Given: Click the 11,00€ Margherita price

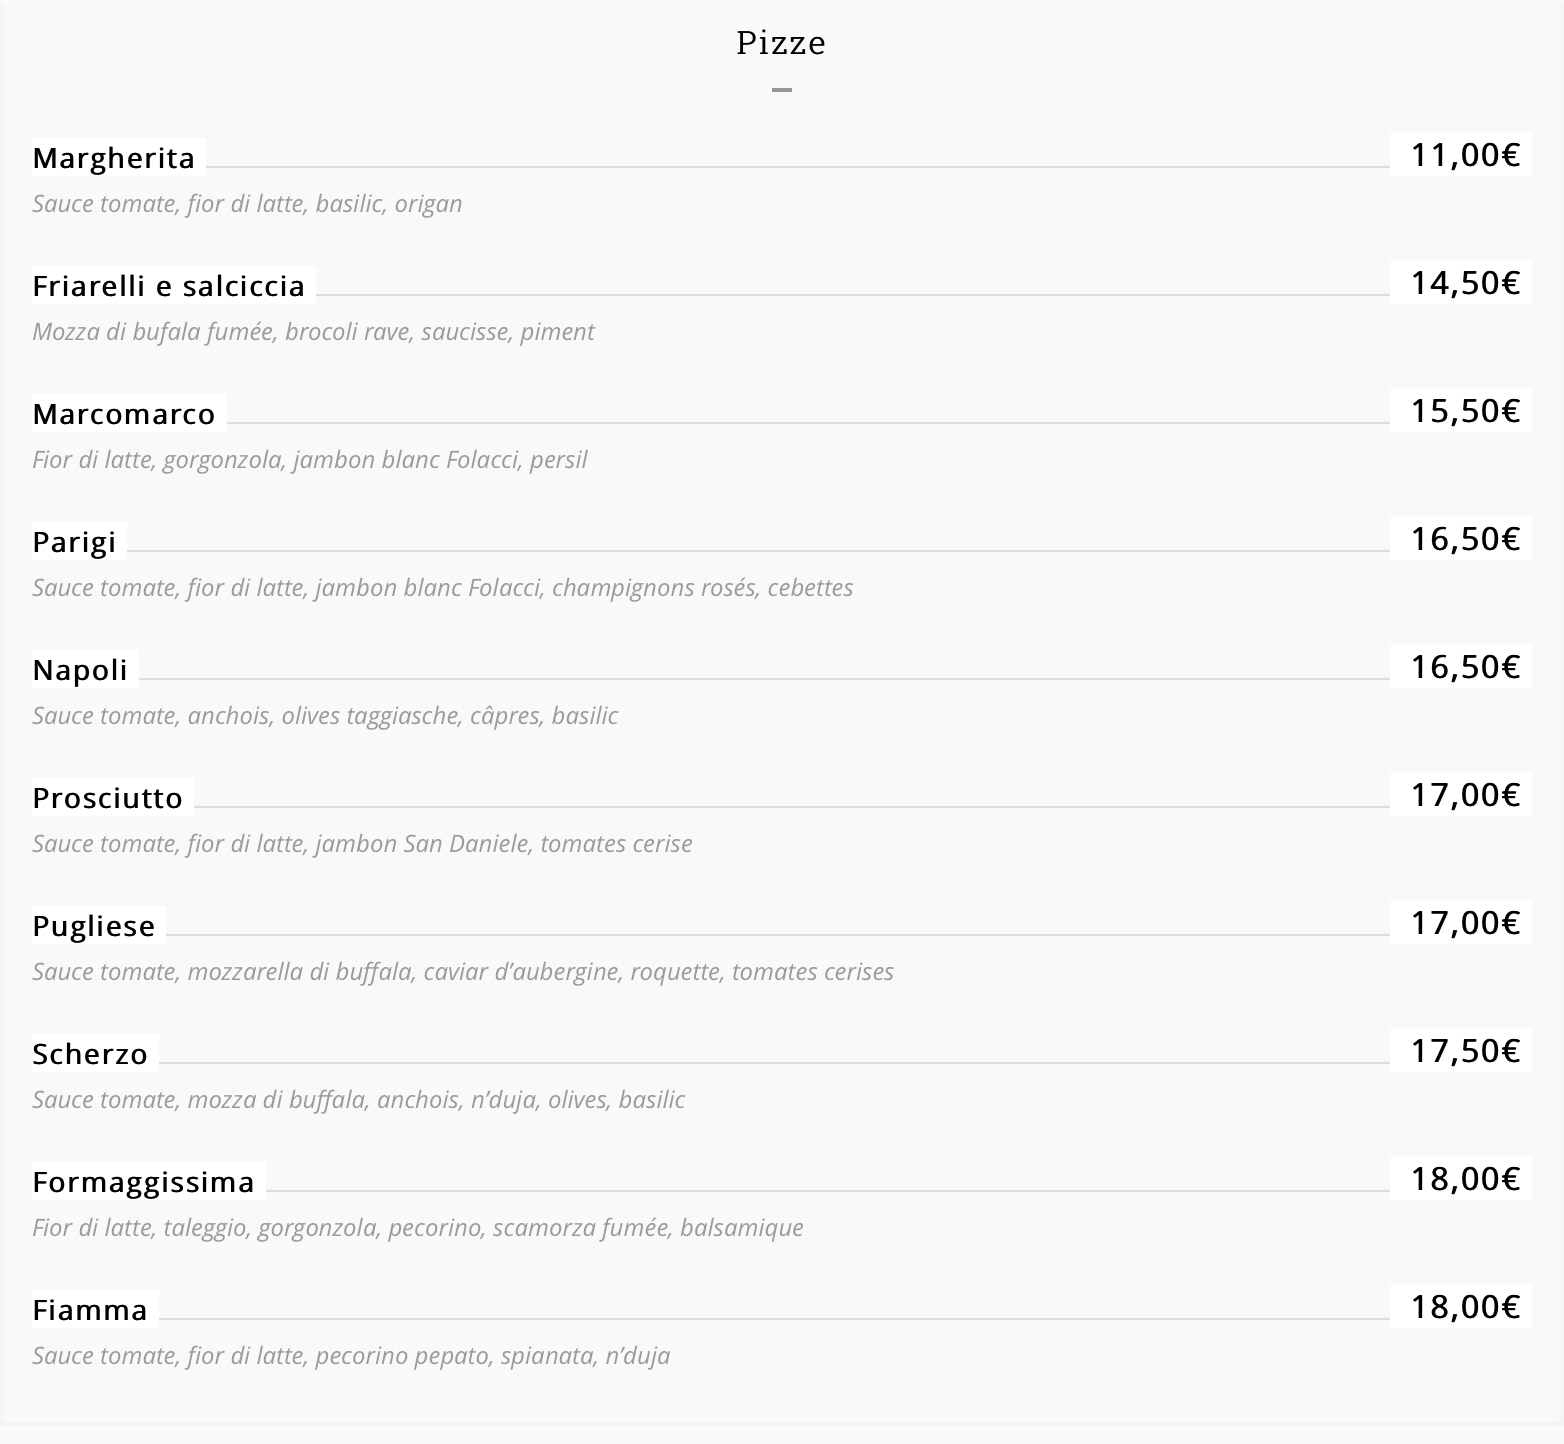Looking at the screenshot, I should point(1465,155).
